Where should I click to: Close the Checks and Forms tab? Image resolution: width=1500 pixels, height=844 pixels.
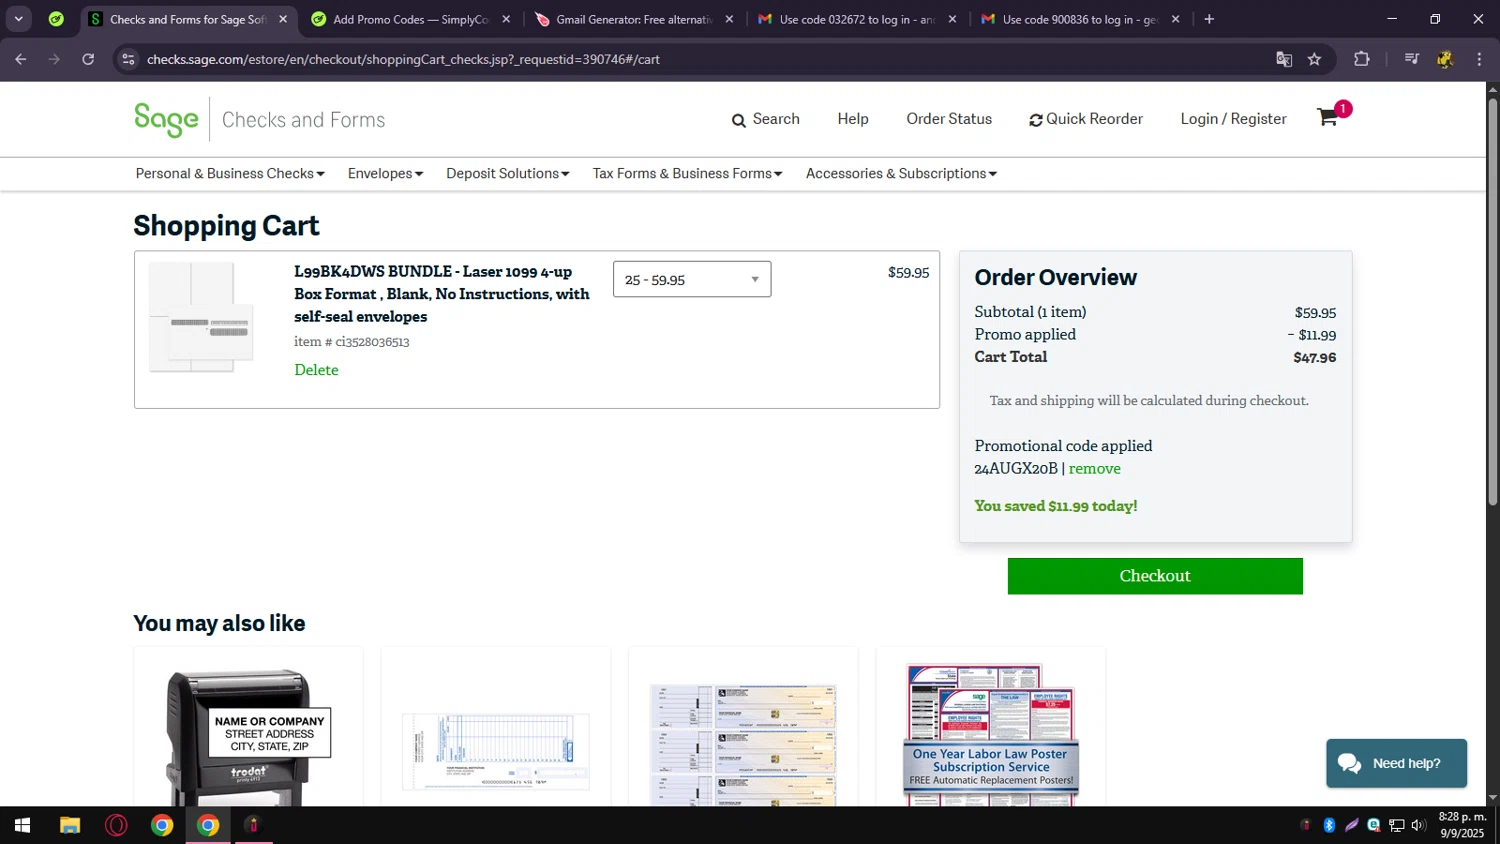click(283, 19)
